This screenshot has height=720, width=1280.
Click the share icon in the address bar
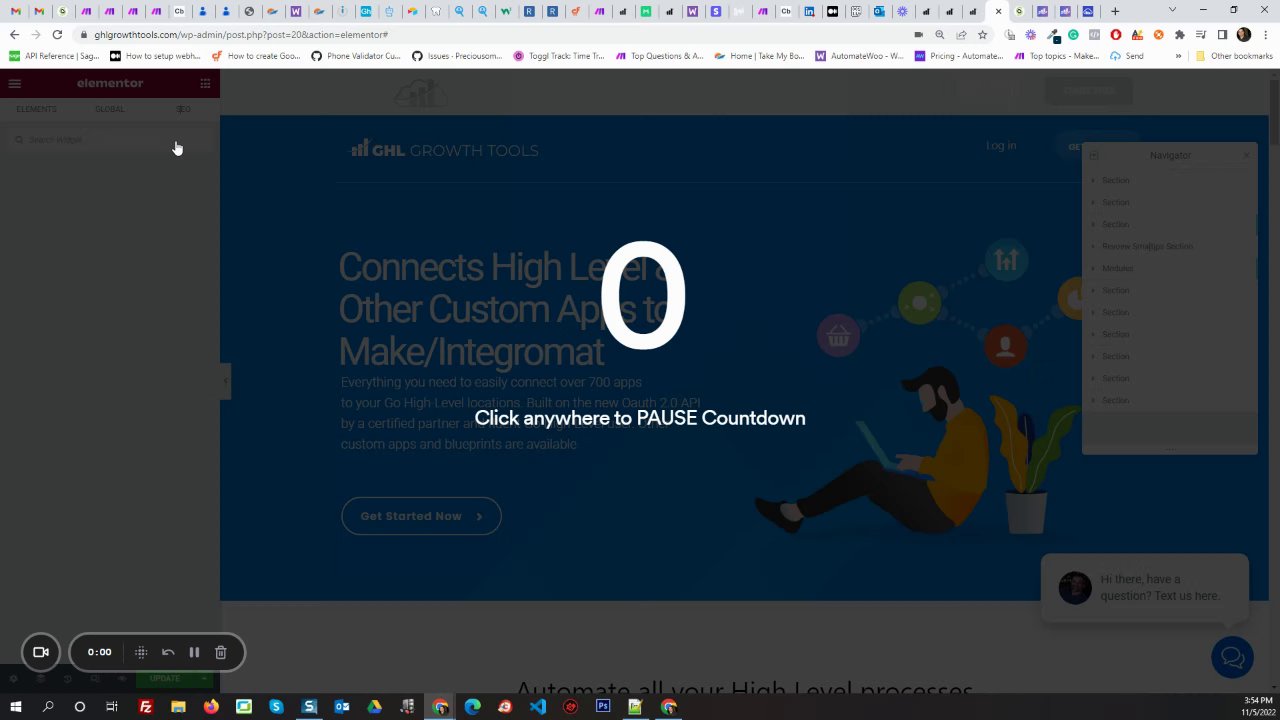pos(961,34)
